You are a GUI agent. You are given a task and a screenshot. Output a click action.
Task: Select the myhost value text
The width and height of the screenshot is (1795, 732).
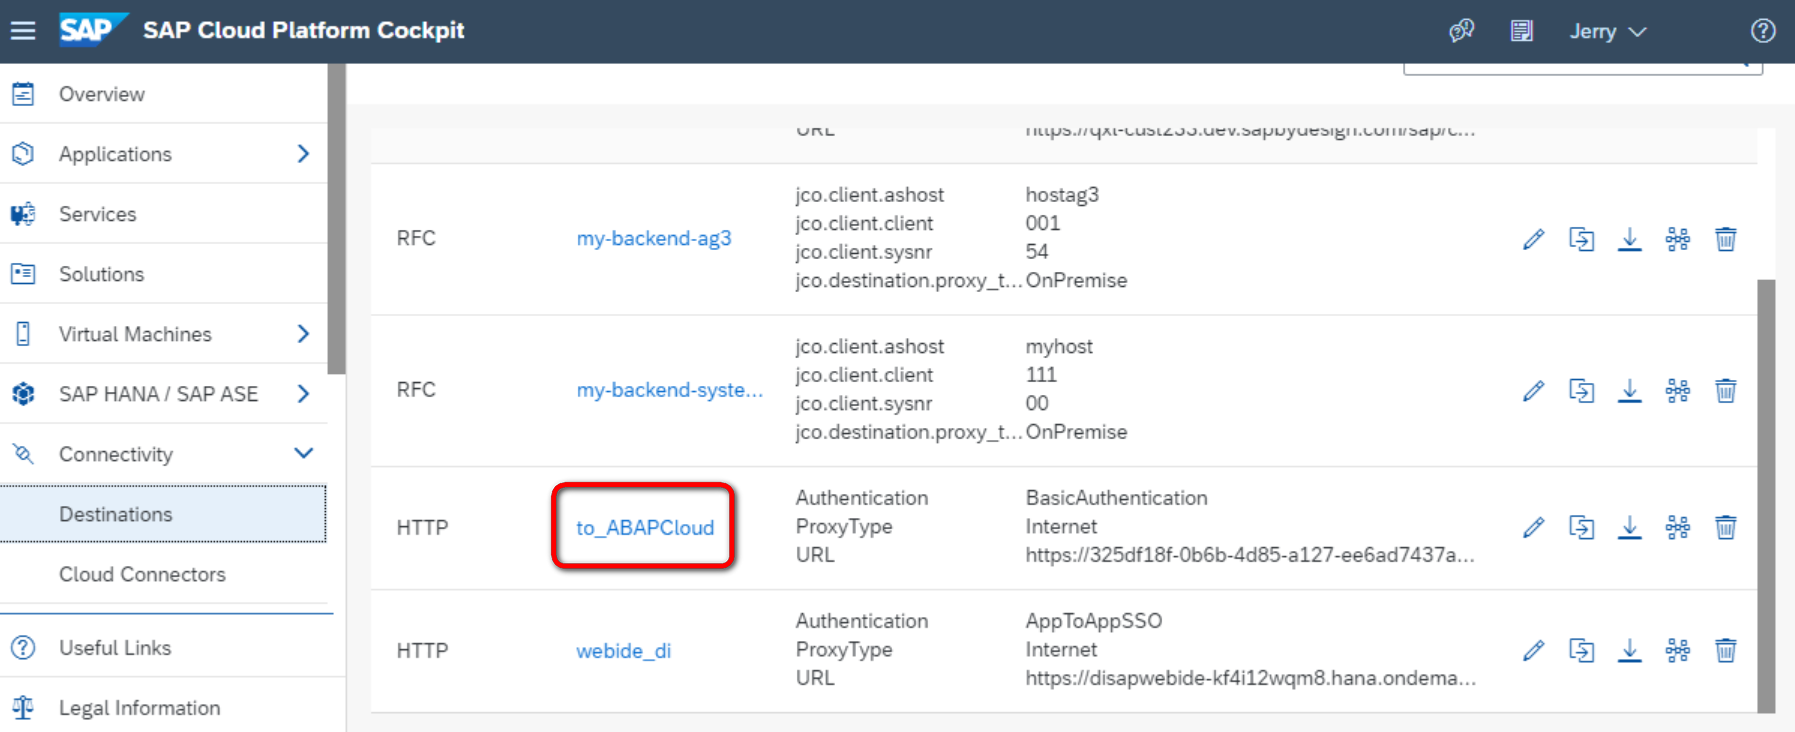pyautogui.click(x=1059, y=347)
